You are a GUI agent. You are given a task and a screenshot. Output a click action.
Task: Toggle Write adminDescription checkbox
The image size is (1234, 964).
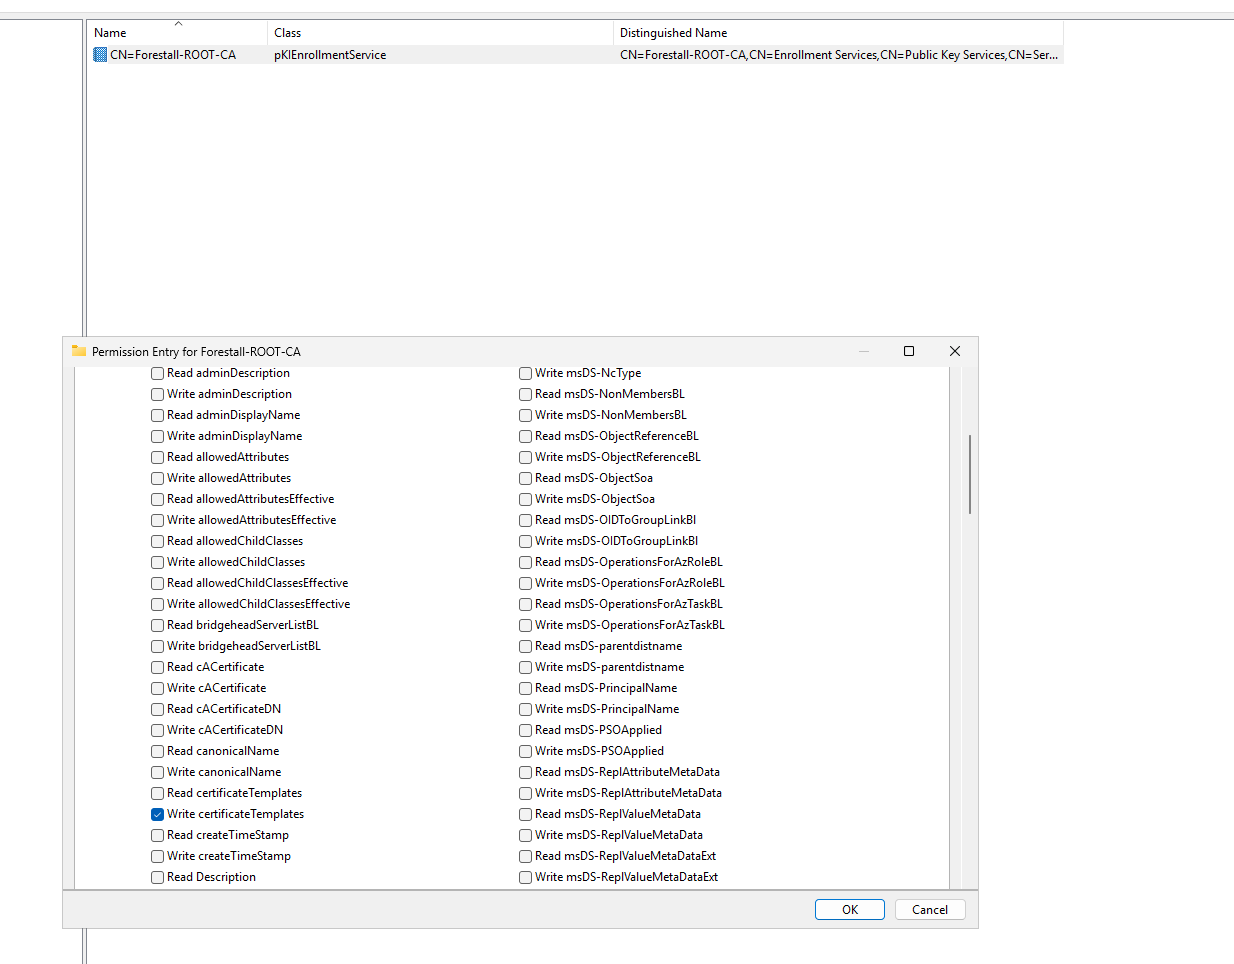click(158, 395)
